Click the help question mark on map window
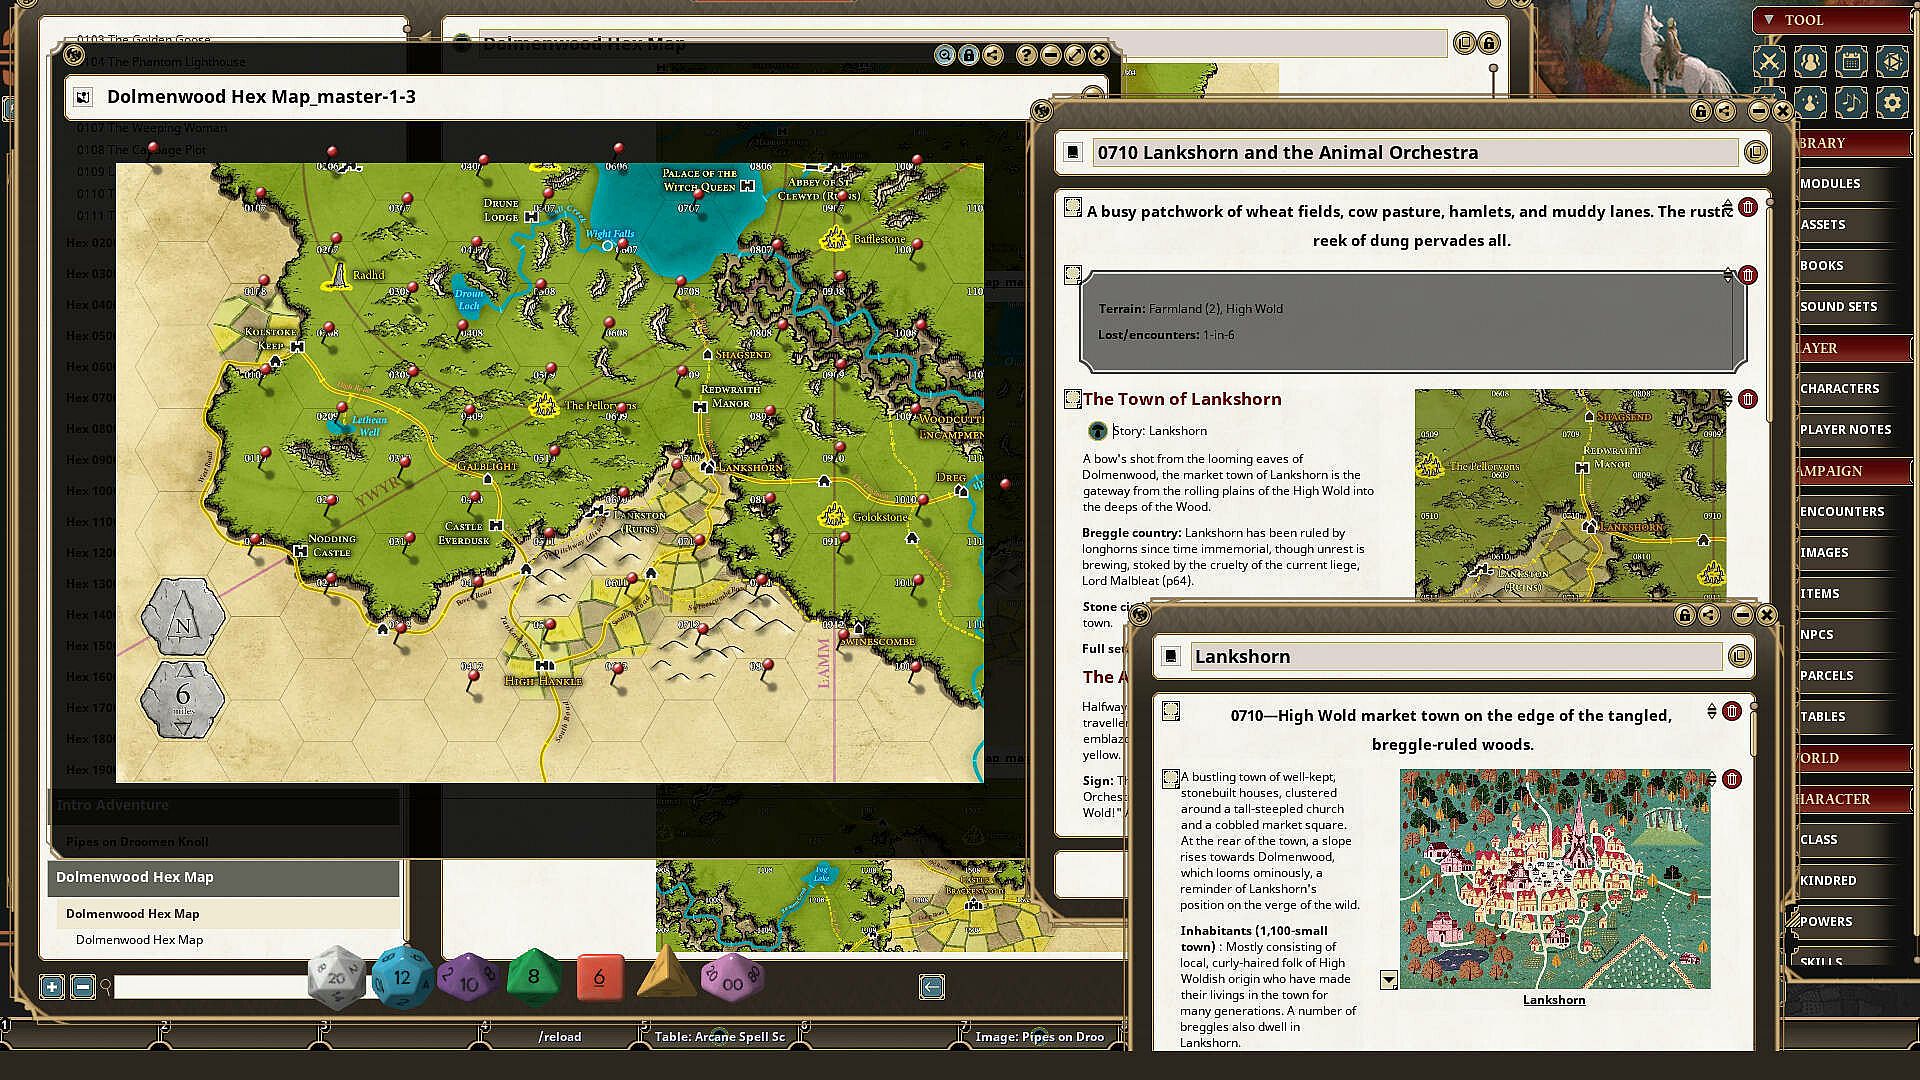The image size is (1920, 1080). tap(1026, 55)
